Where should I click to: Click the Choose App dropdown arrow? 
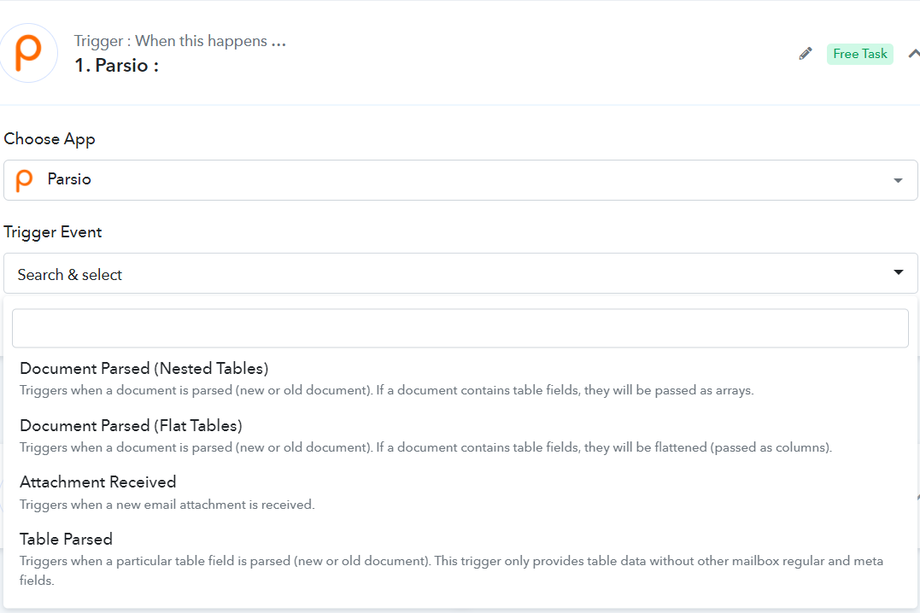coord(897,181)
